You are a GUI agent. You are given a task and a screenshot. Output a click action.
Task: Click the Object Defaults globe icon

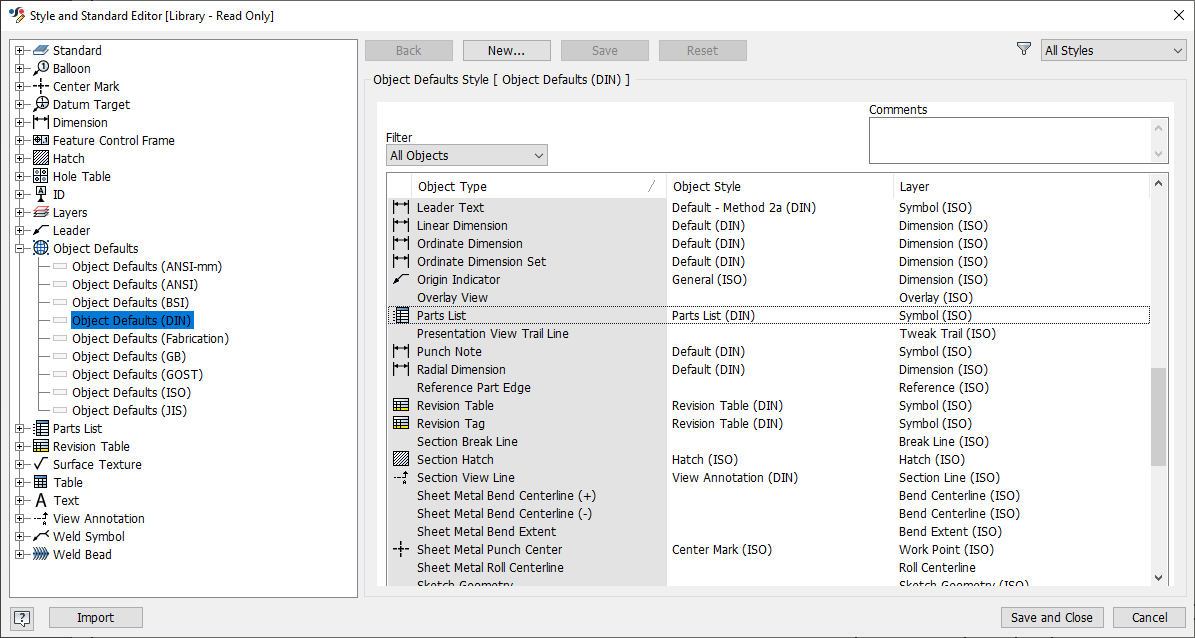tap(41, 248)
